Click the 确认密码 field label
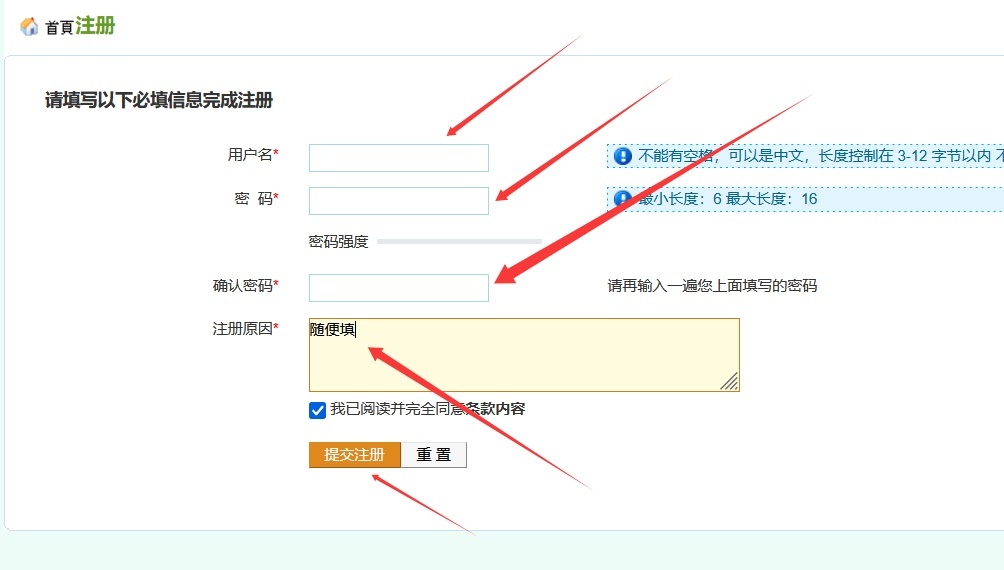The image size is (1004, 570). click(x=242, y=286)
